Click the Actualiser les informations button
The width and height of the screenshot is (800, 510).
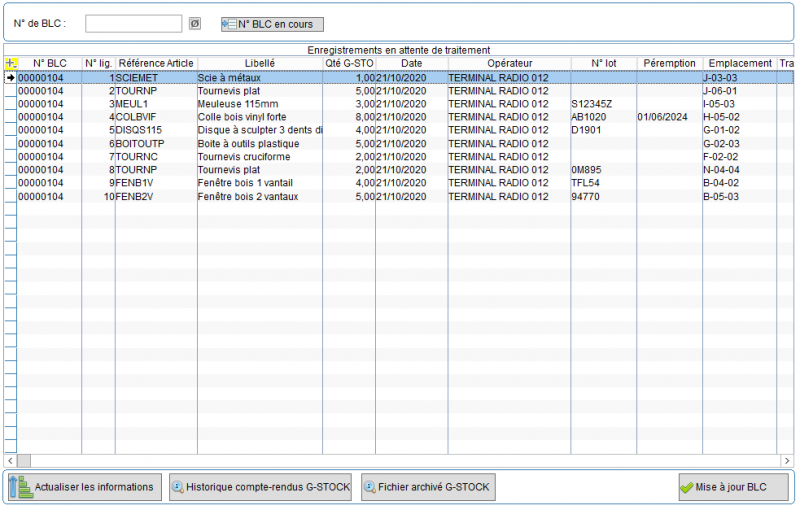[83, 487]
